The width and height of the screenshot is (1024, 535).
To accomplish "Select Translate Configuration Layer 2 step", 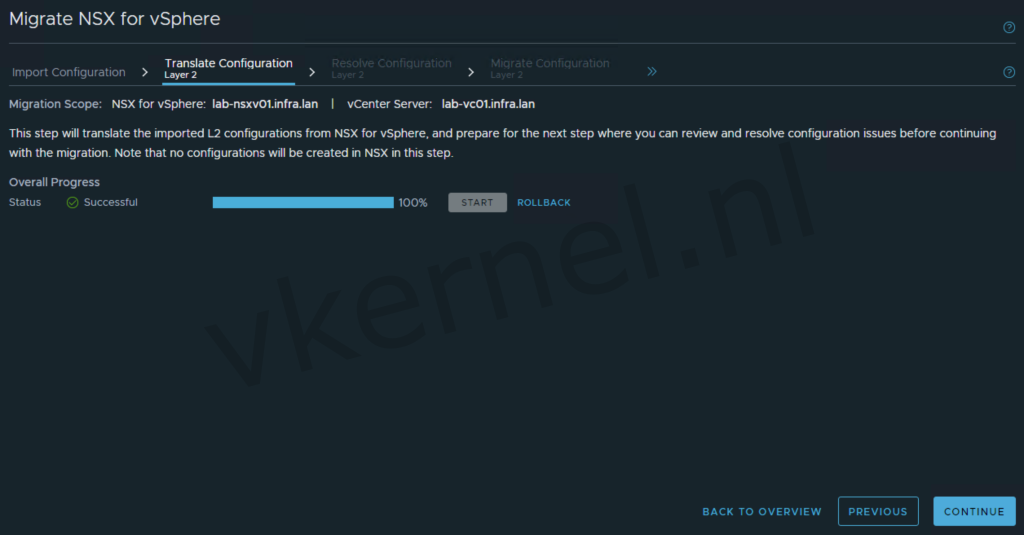I will 229,68.
